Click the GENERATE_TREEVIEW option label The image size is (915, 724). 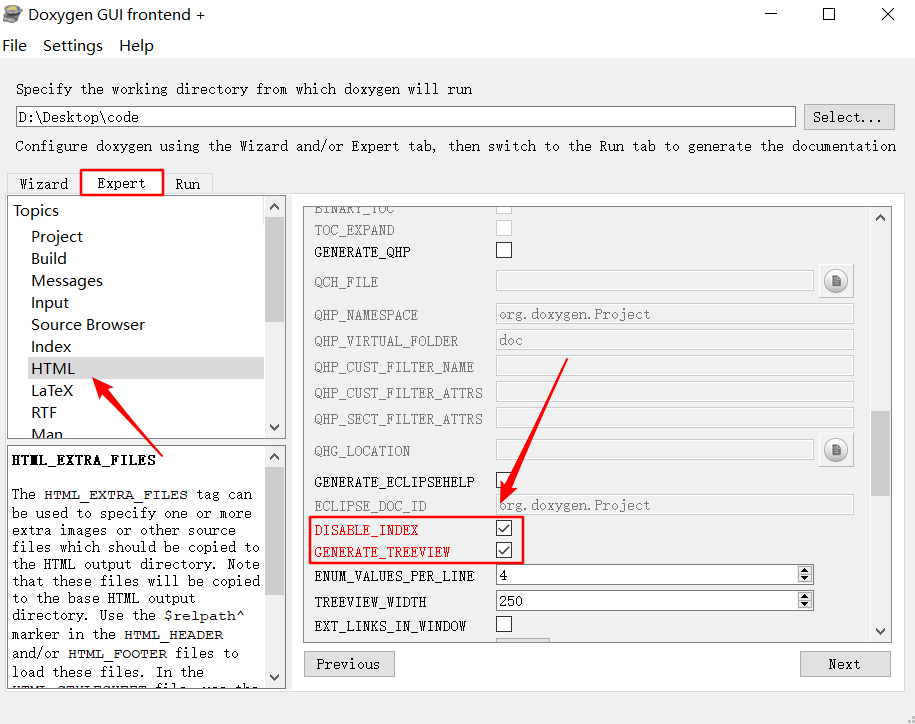click(382, 552)
